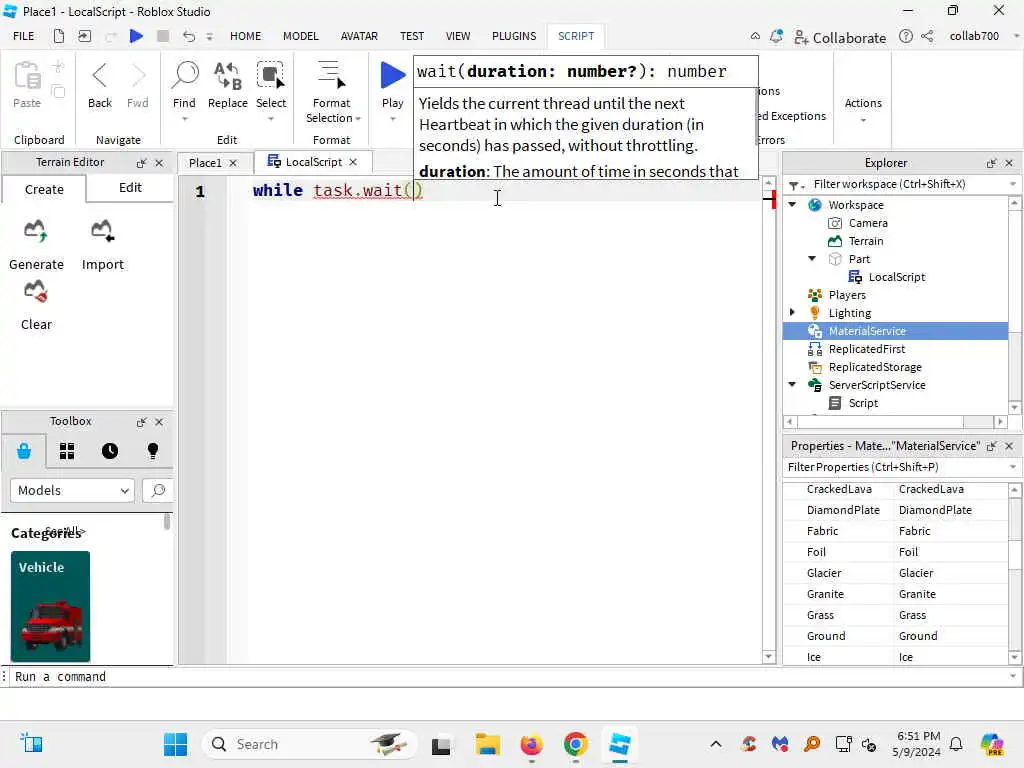Expand the Format Selection dropdown arrow

[x=358, y=119]
